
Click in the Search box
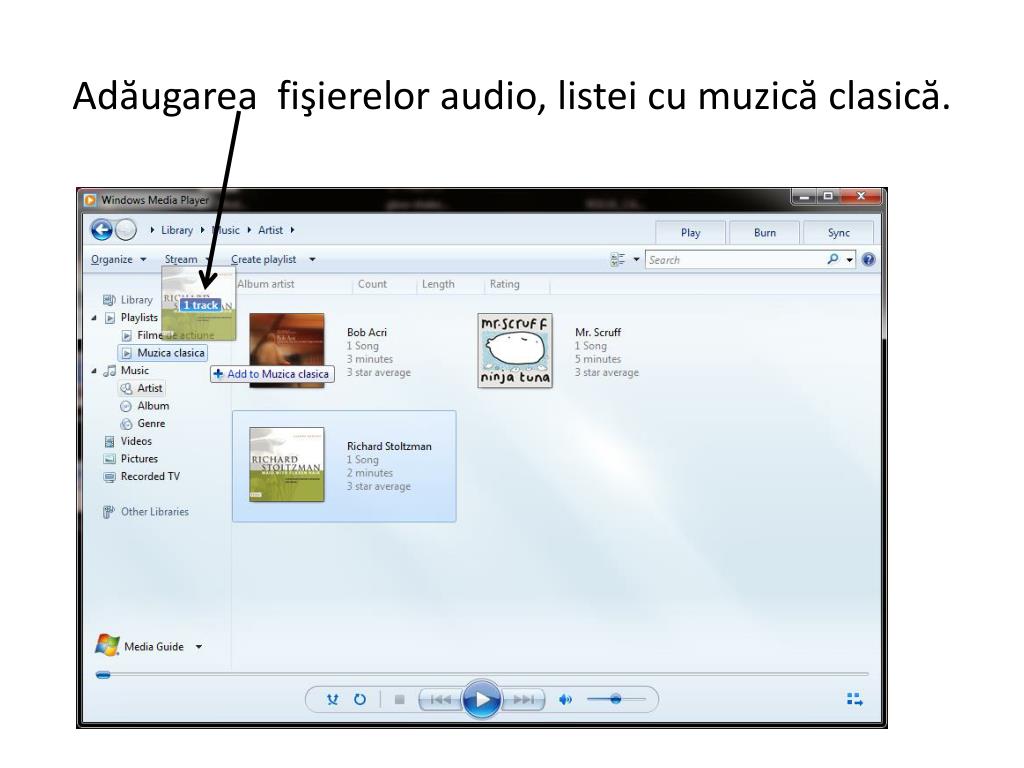click(735, 260)
